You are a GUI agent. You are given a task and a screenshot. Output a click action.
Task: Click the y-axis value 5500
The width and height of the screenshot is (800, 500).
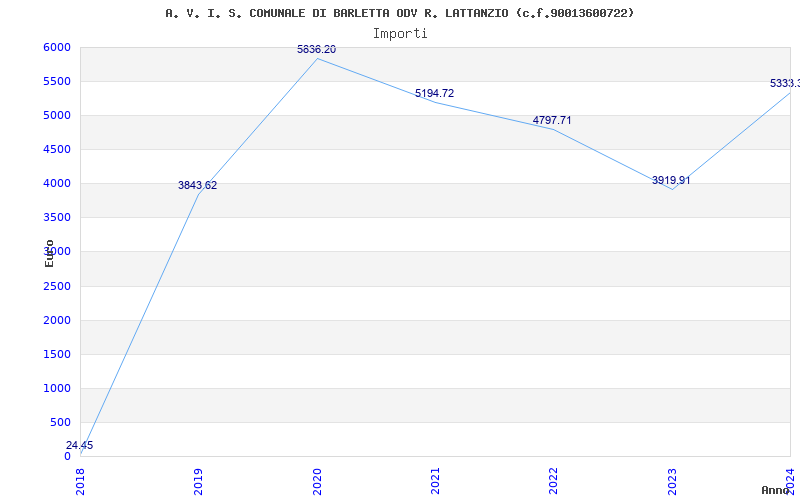pyautogui.click(x=57, y=82)
